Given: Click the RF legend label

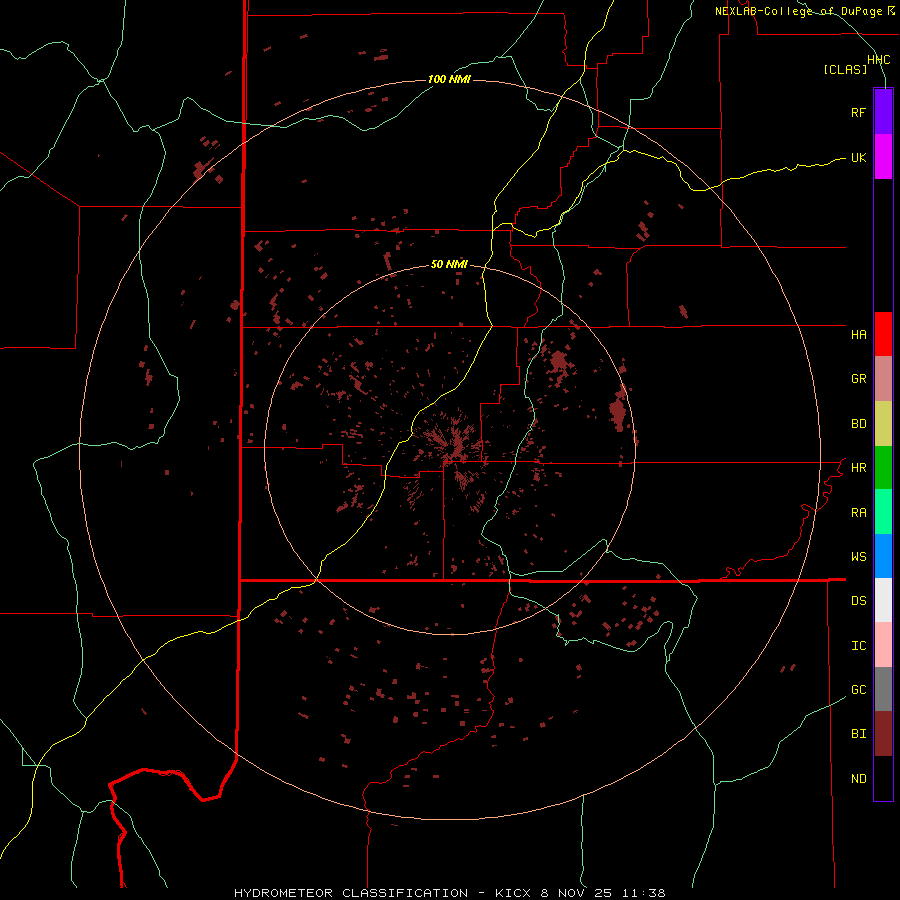Looking at the screenshot, I should tap(858, 112).
